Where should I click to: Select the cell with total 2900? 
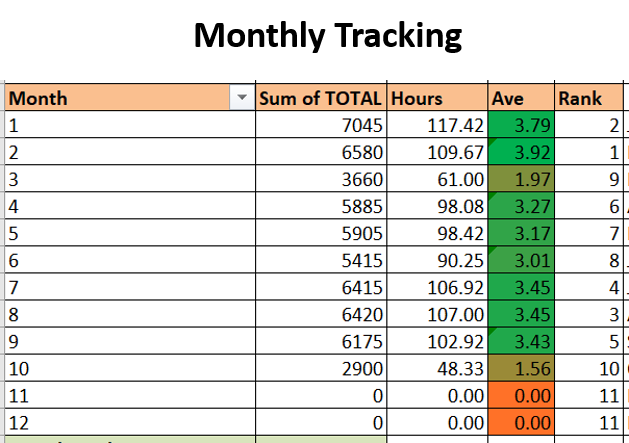coord(320,369)
